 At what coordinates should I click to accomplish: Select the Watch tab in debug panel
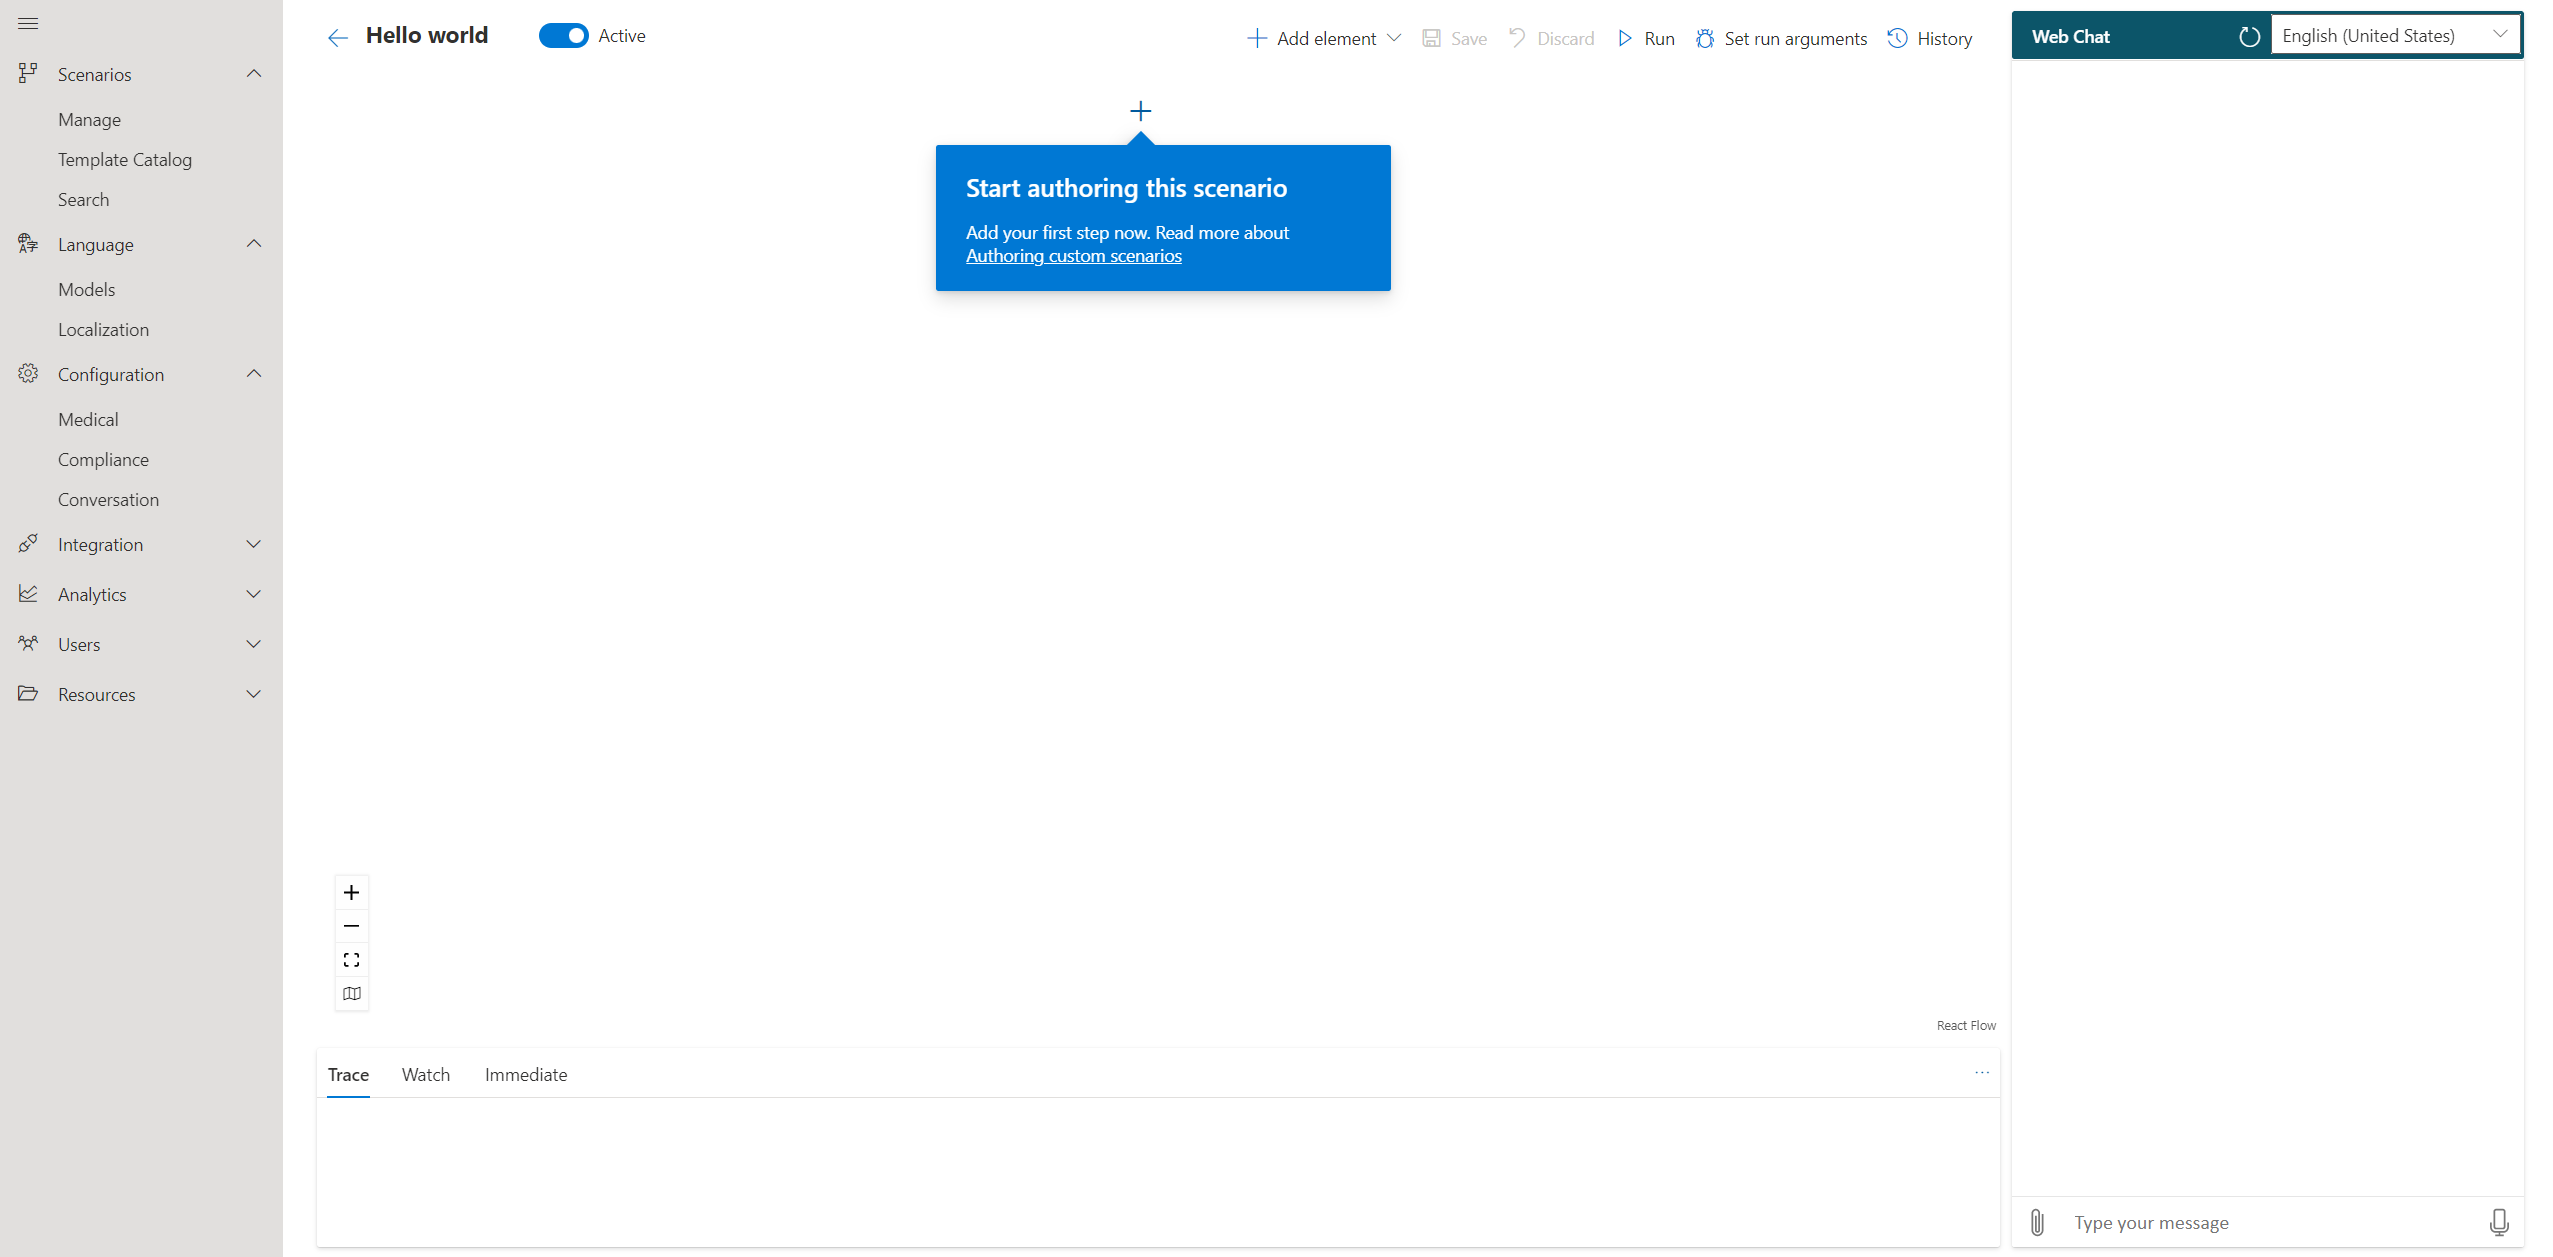pyautogui.click(x=425, y=1073)
